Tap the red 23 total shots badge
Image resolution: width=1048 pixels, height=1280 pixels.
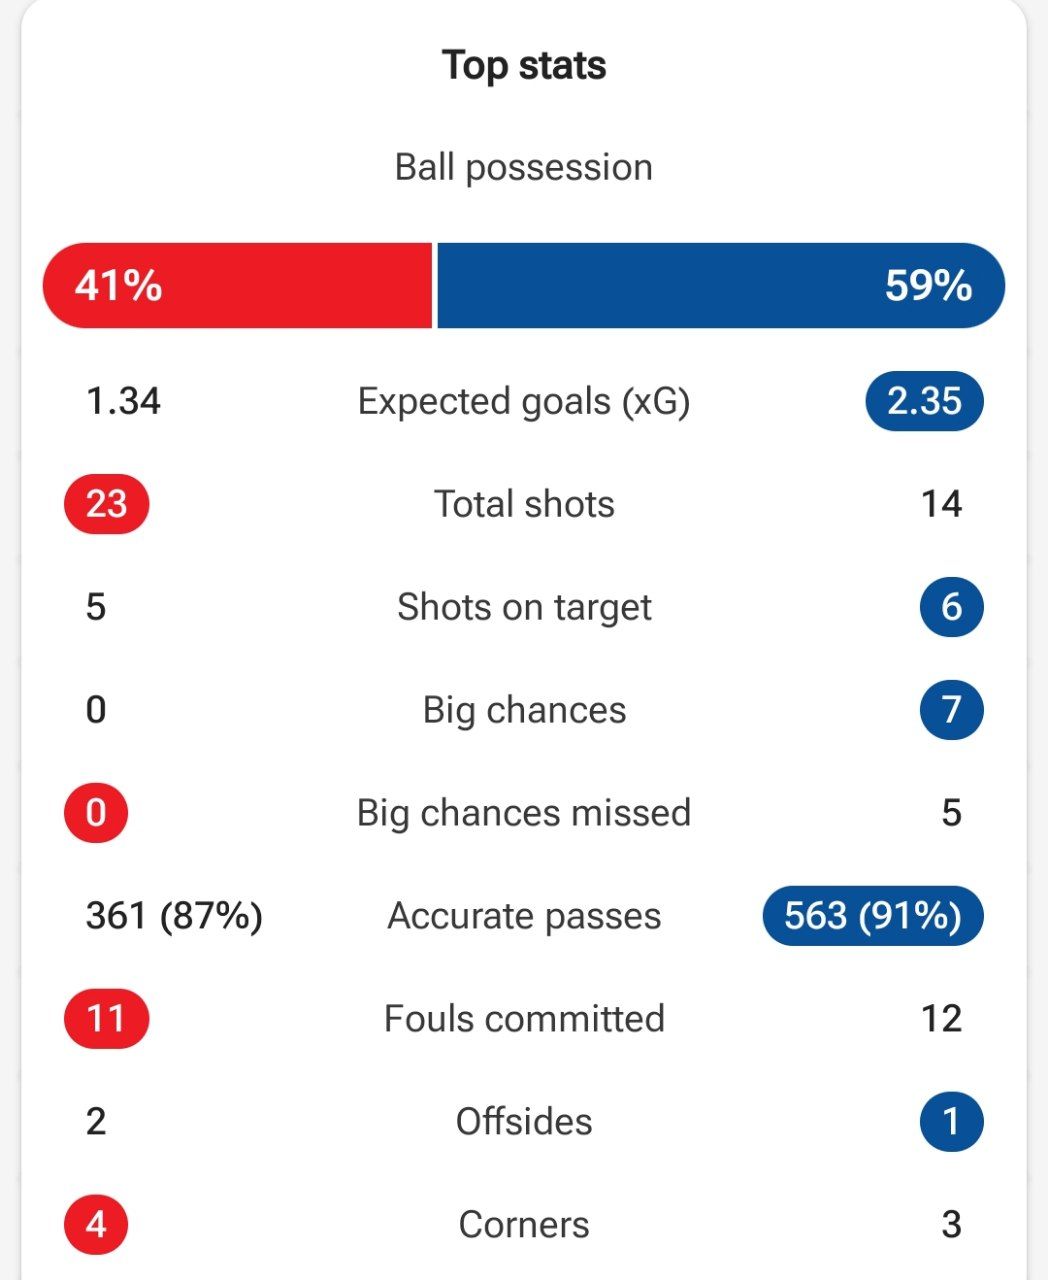106,504
